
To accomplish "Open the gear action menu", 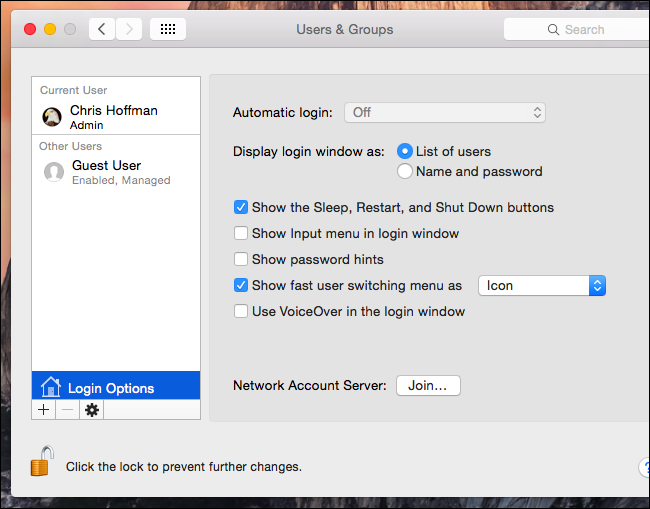I will (x=92, y=410).
